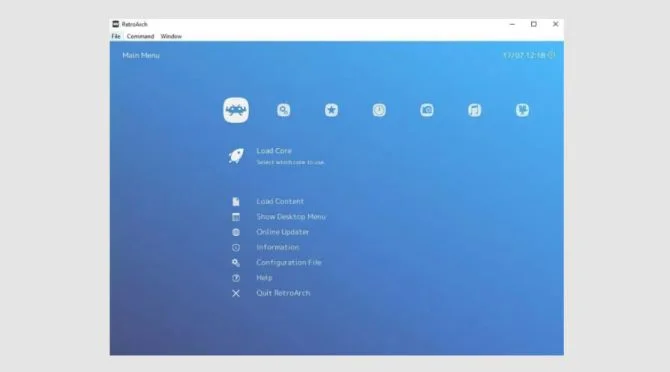The height and width of the screenshot is (372, 670).
Task: Click the gears icon beside Configuration File
Action: click(x=236, y=263)
